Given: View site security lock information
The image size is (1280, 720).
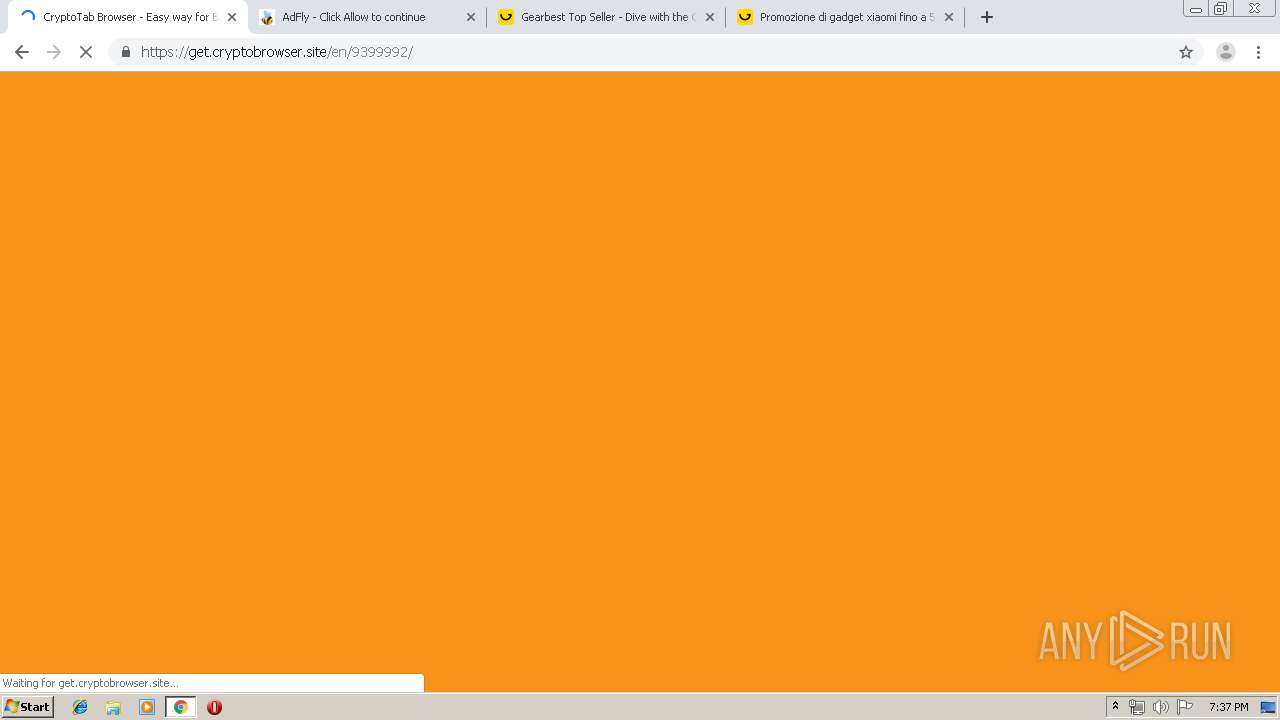Looking at the screenshot, I should [126, 52].
